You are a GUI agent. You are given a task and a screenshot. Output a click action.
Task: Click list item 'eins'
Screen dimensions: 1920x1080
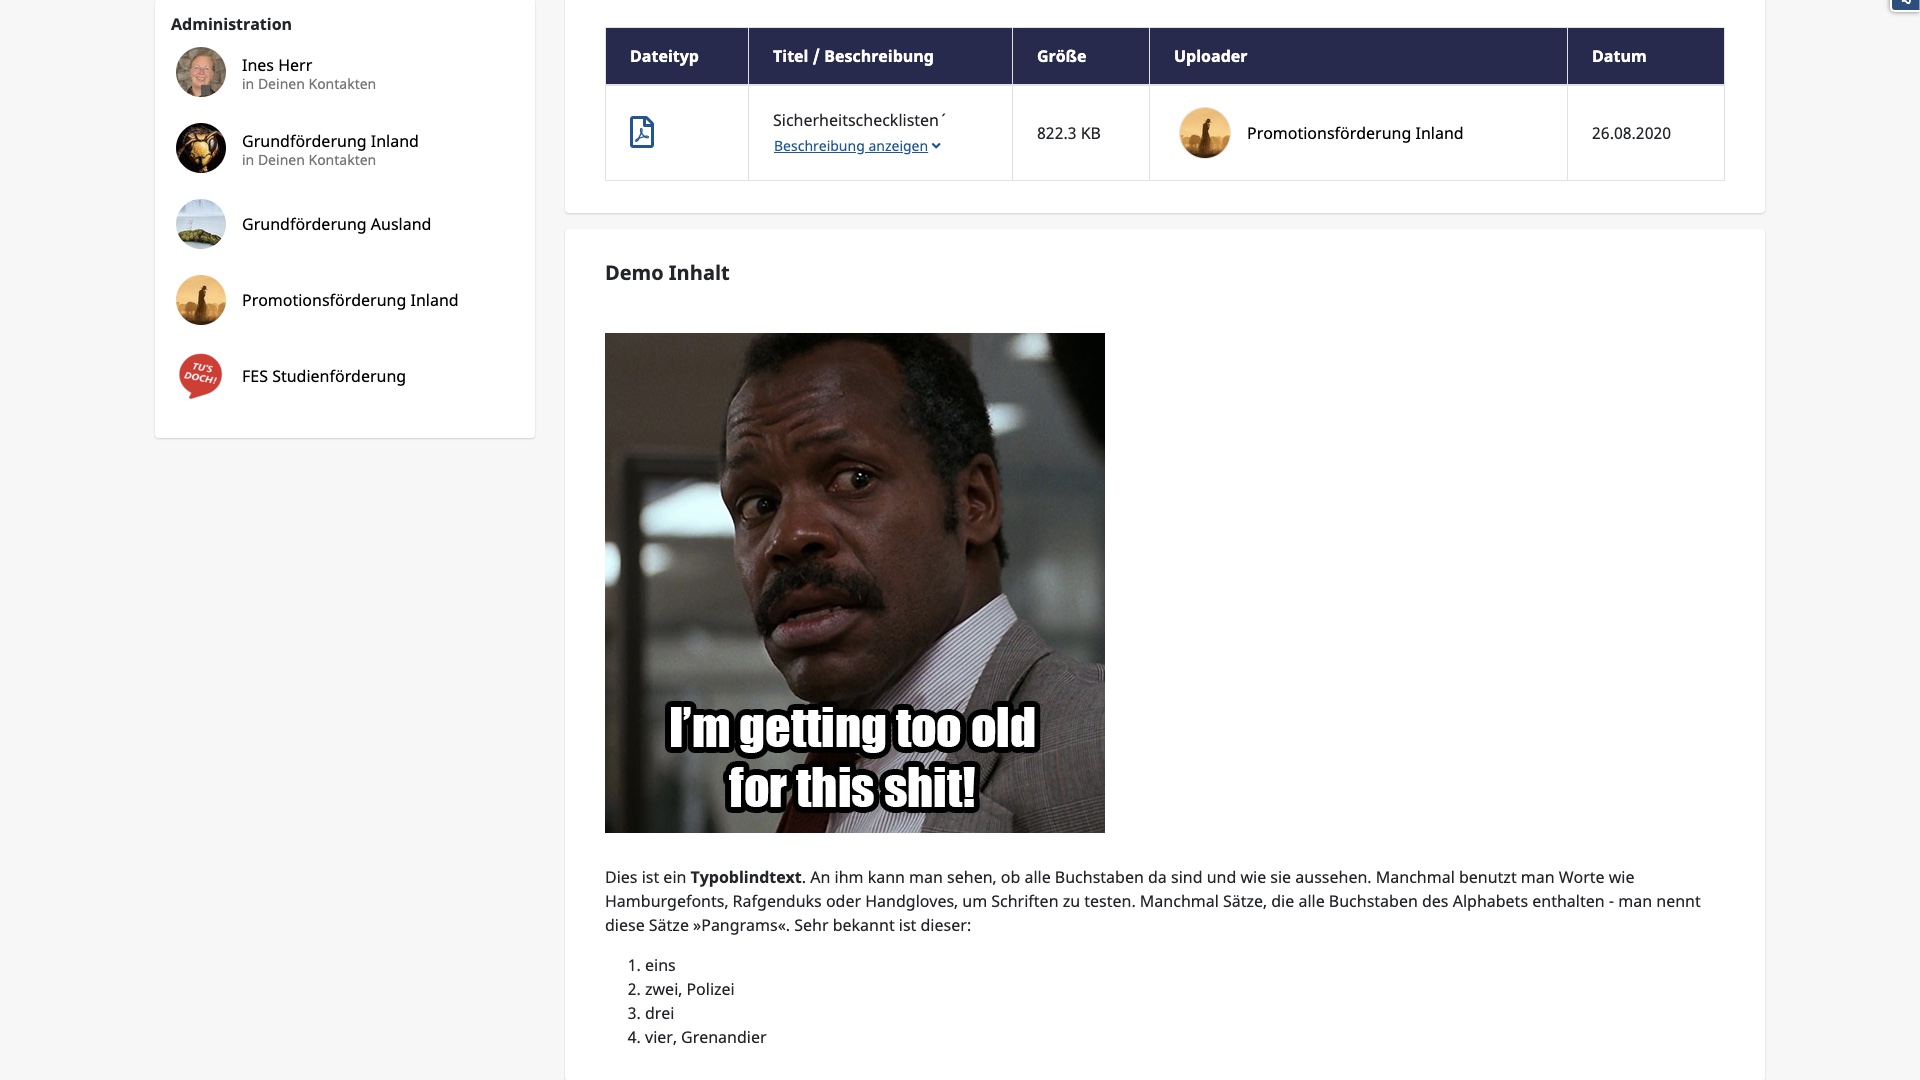point(660,965)
